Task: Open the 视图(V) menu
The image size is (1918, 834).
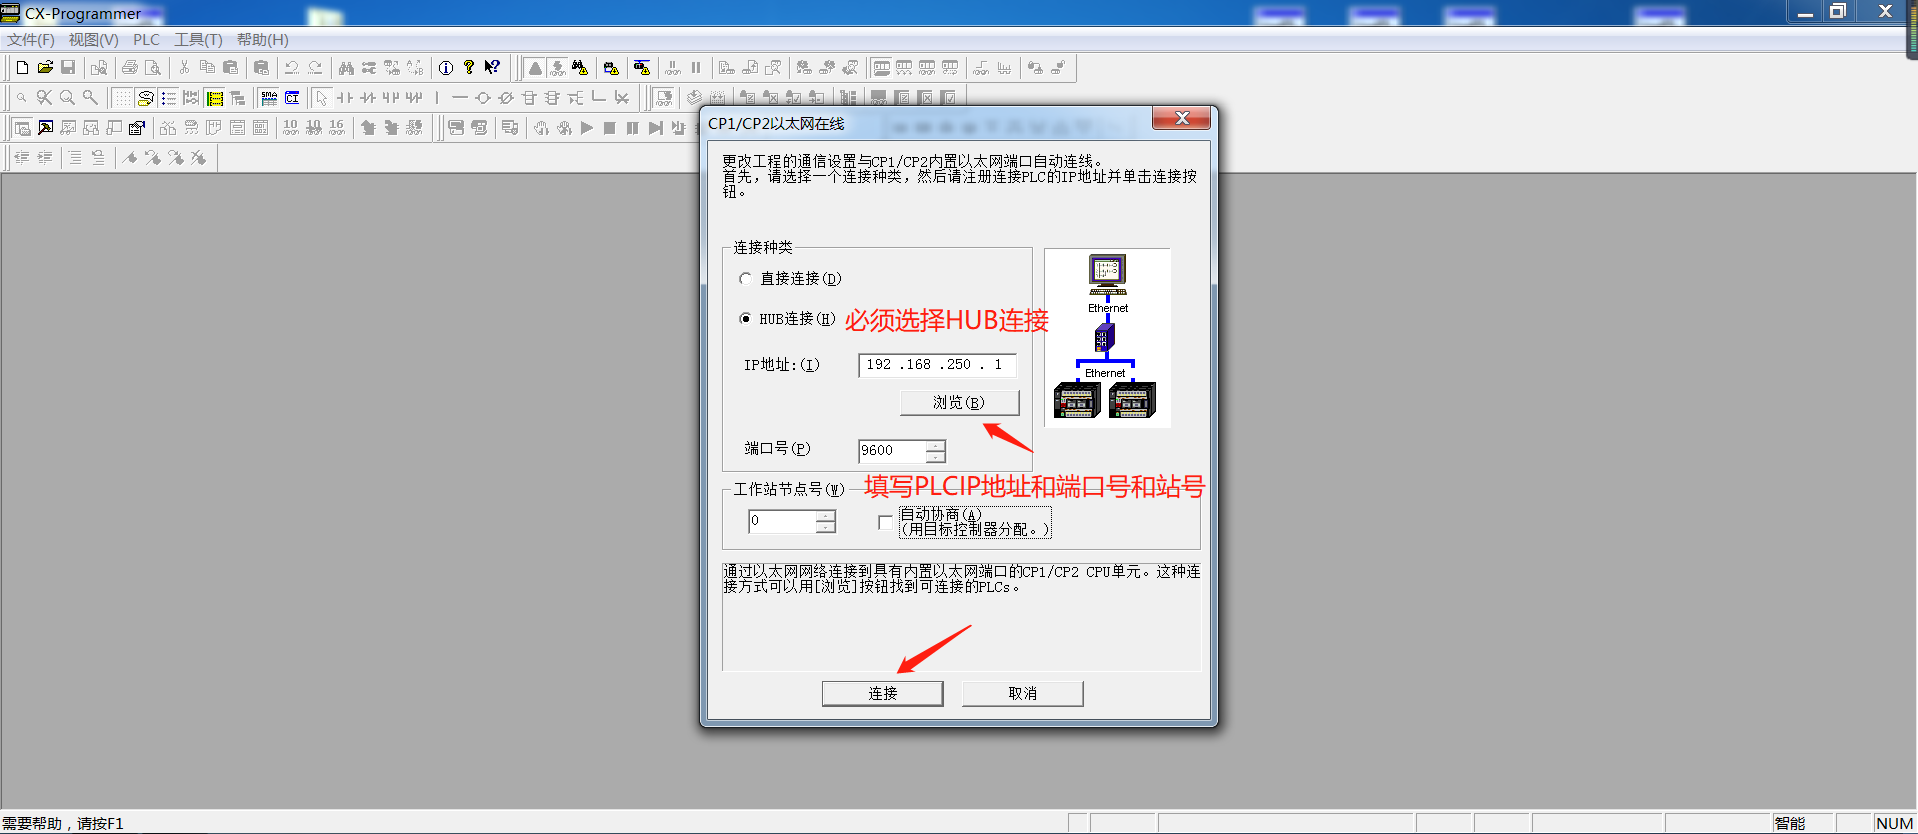Action: pyautogui.click(x=93, y=40)
